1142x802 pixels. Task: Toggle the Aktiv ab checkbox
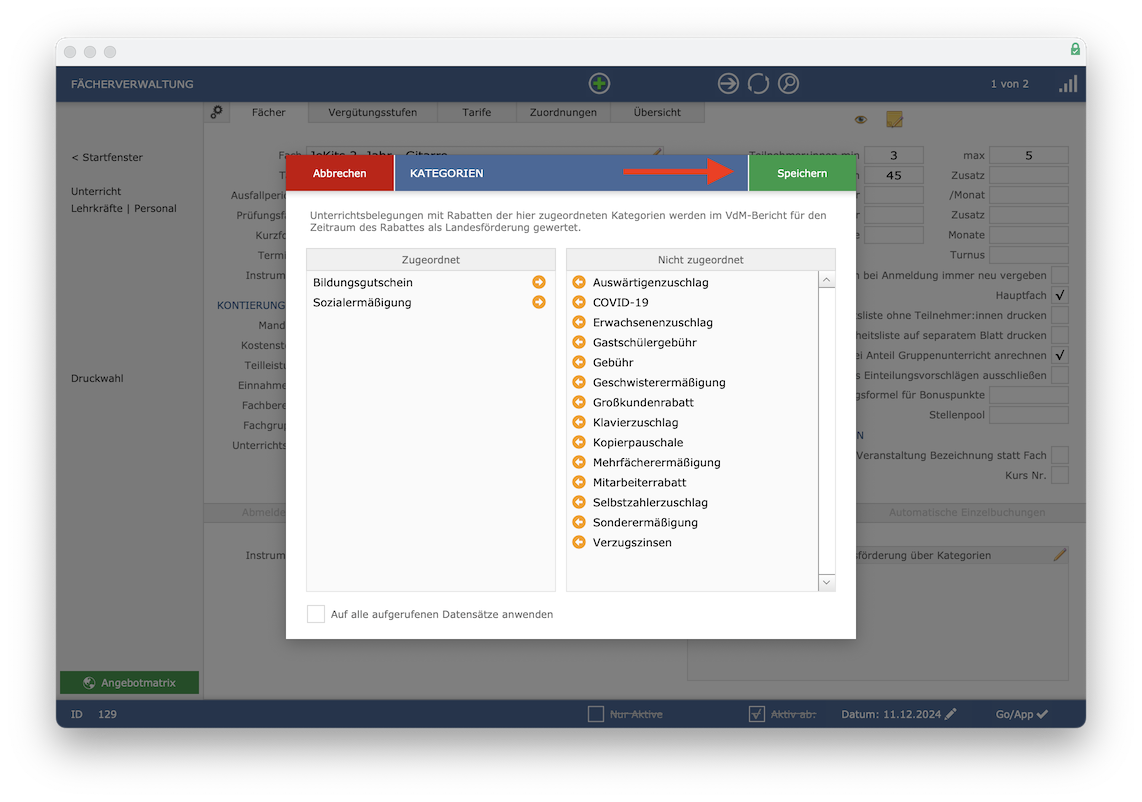[757, 715]
